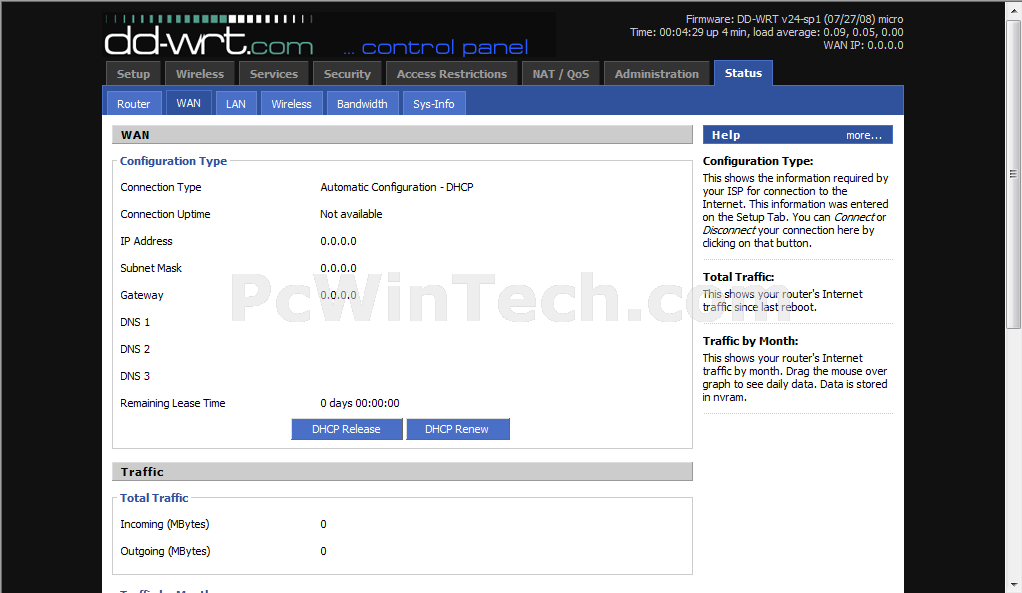The image size is (1022, 593).
Task: Switch to the Security tab
Action: pos(347,74)
